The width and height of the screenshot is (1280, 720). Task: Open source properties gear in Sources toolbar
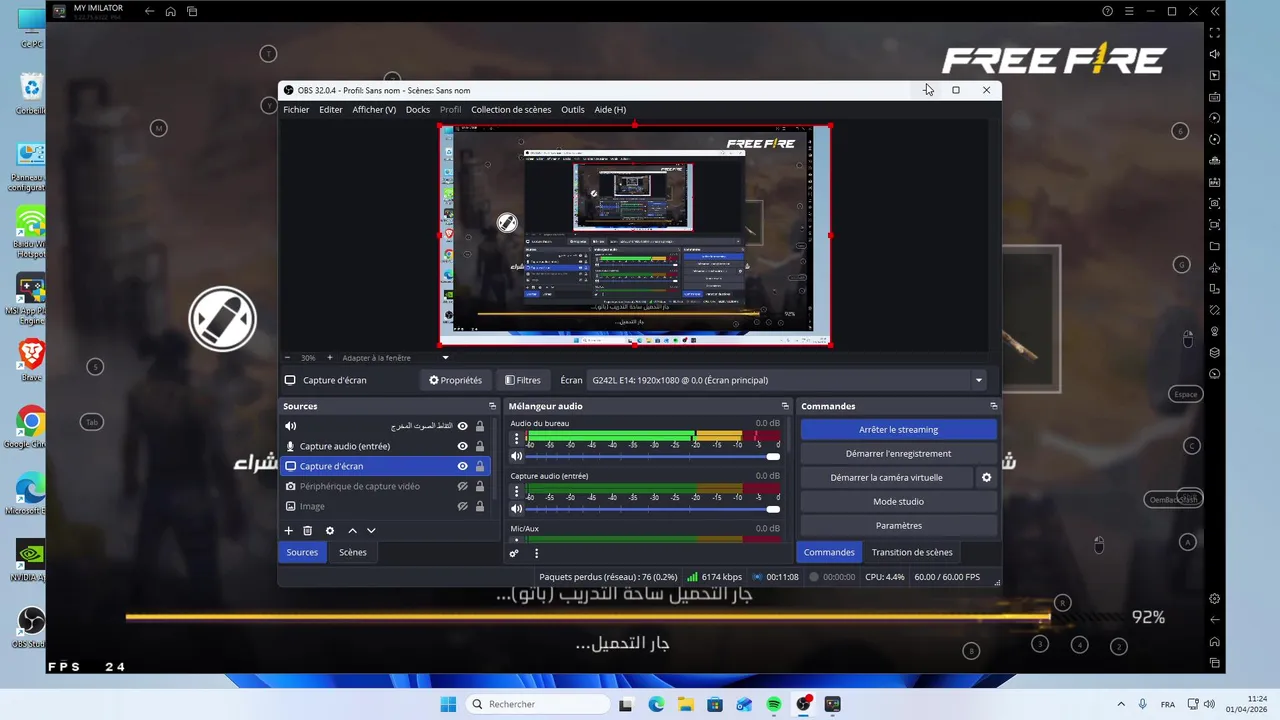click(x=330, y=531)
